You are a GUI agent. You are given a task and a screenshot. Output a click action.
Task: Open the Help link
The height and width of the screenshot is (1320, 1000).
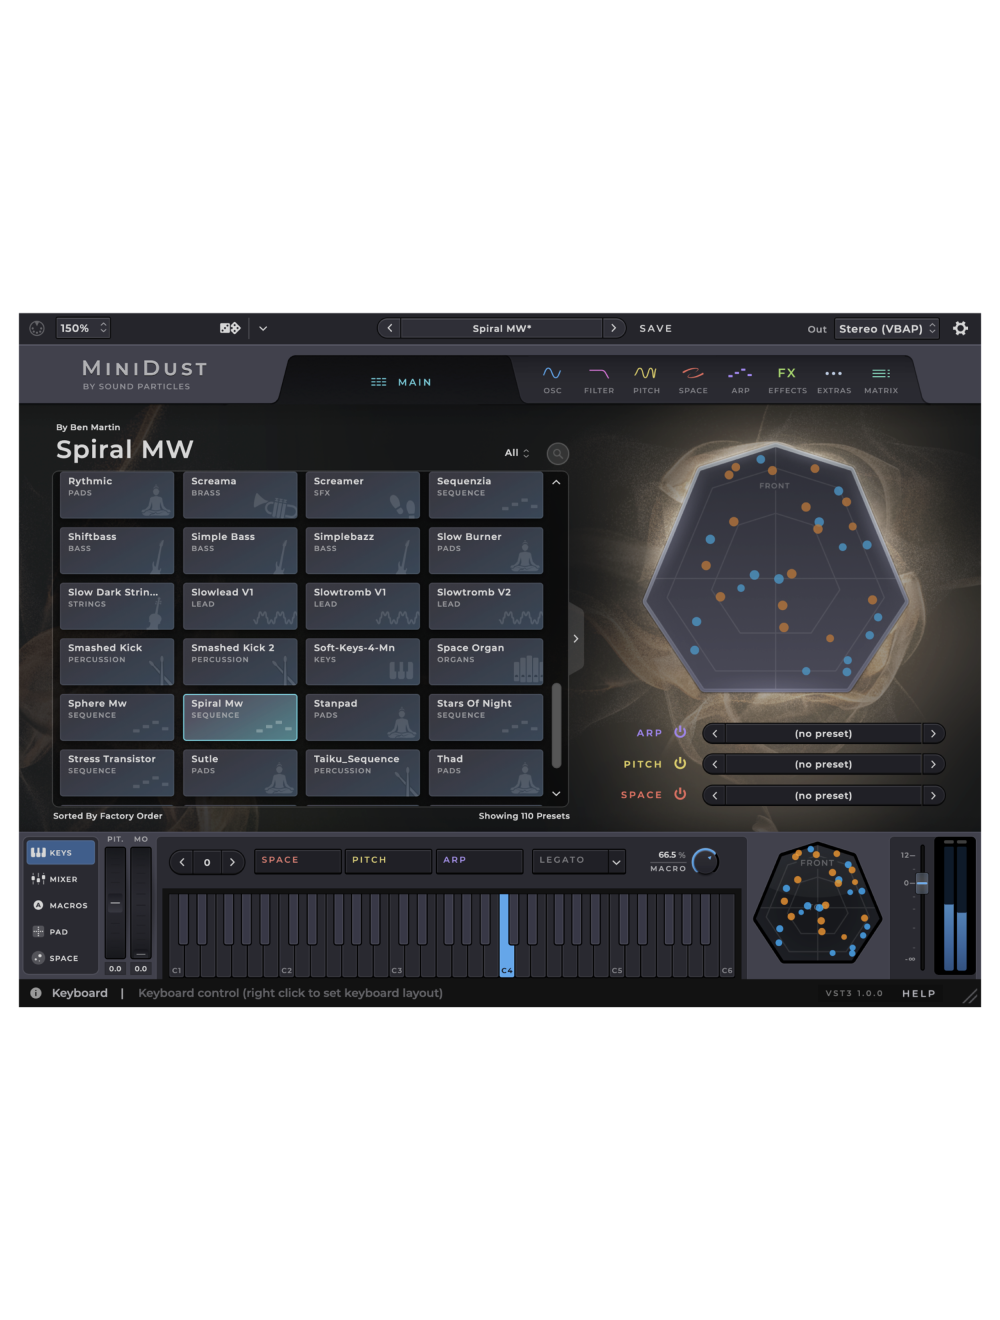918,993
